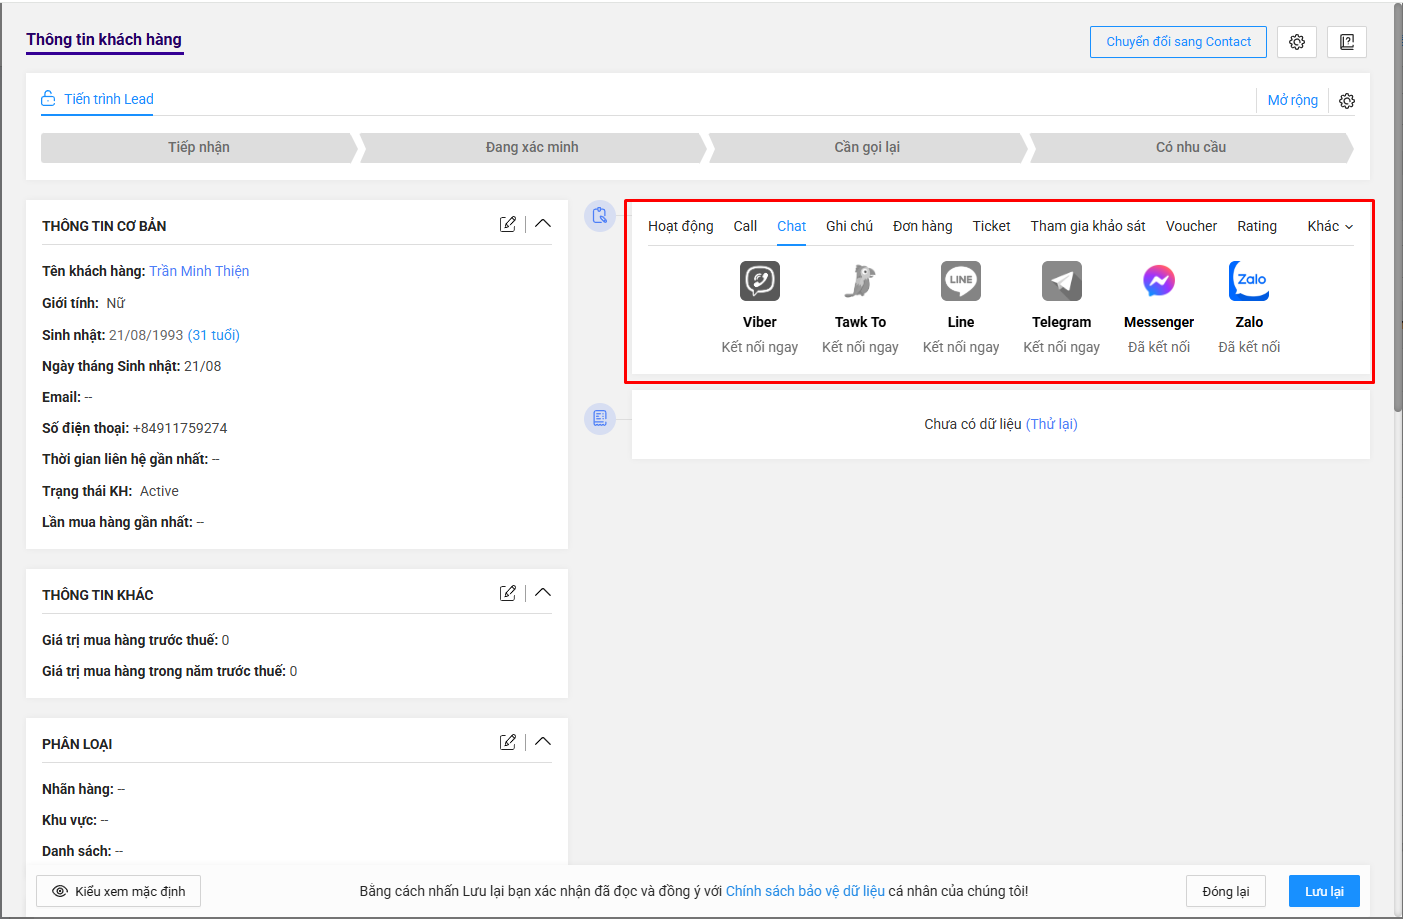The width and height of the screenshot is (1403, 919).
Task: Click the Mở rộng link
Action: click(1293, 100)
